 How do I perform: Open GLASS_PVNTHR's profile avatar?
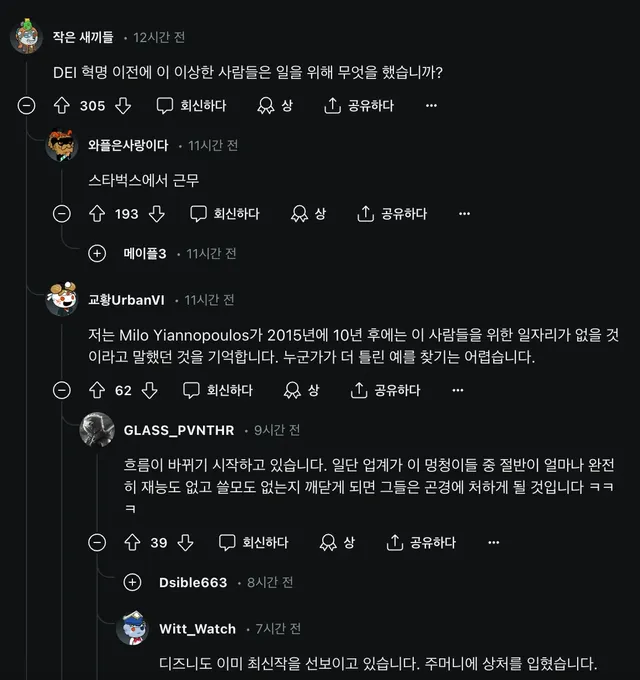point(96,430)
